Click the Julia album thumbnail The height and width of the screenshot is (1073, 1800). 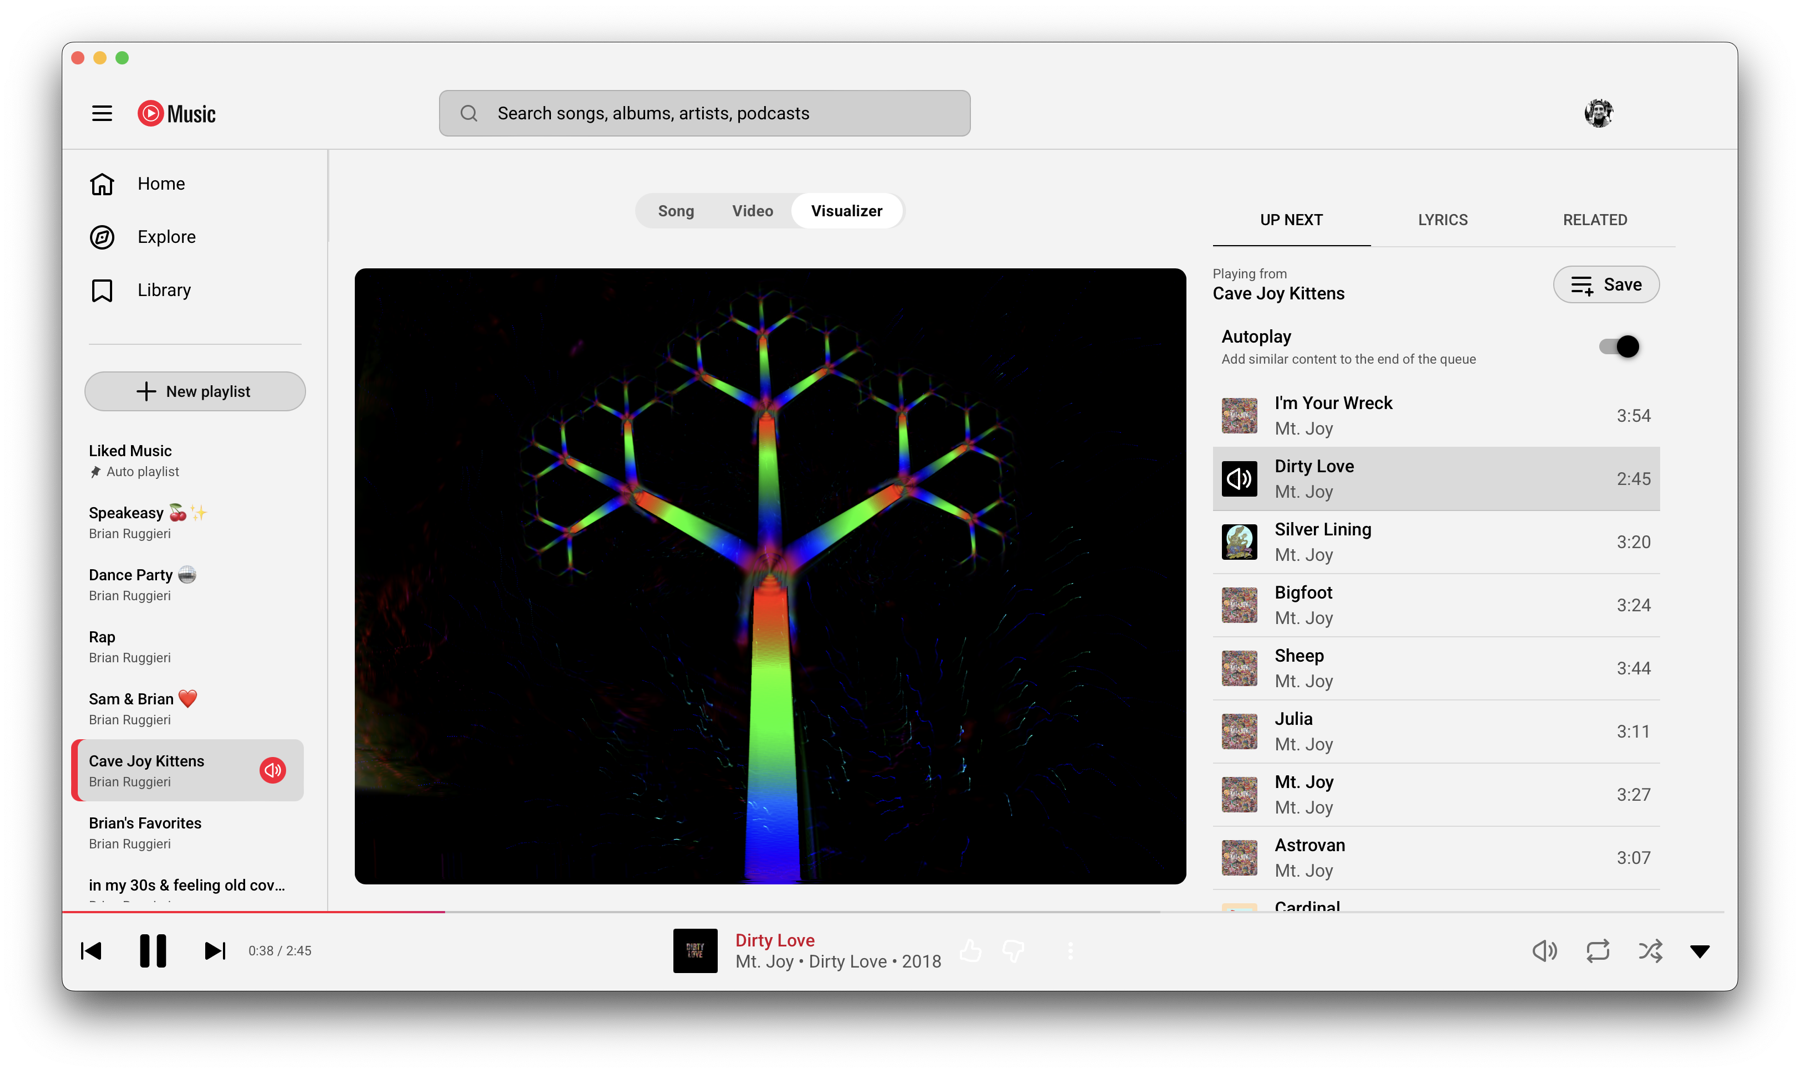[x=1239, y=731]
